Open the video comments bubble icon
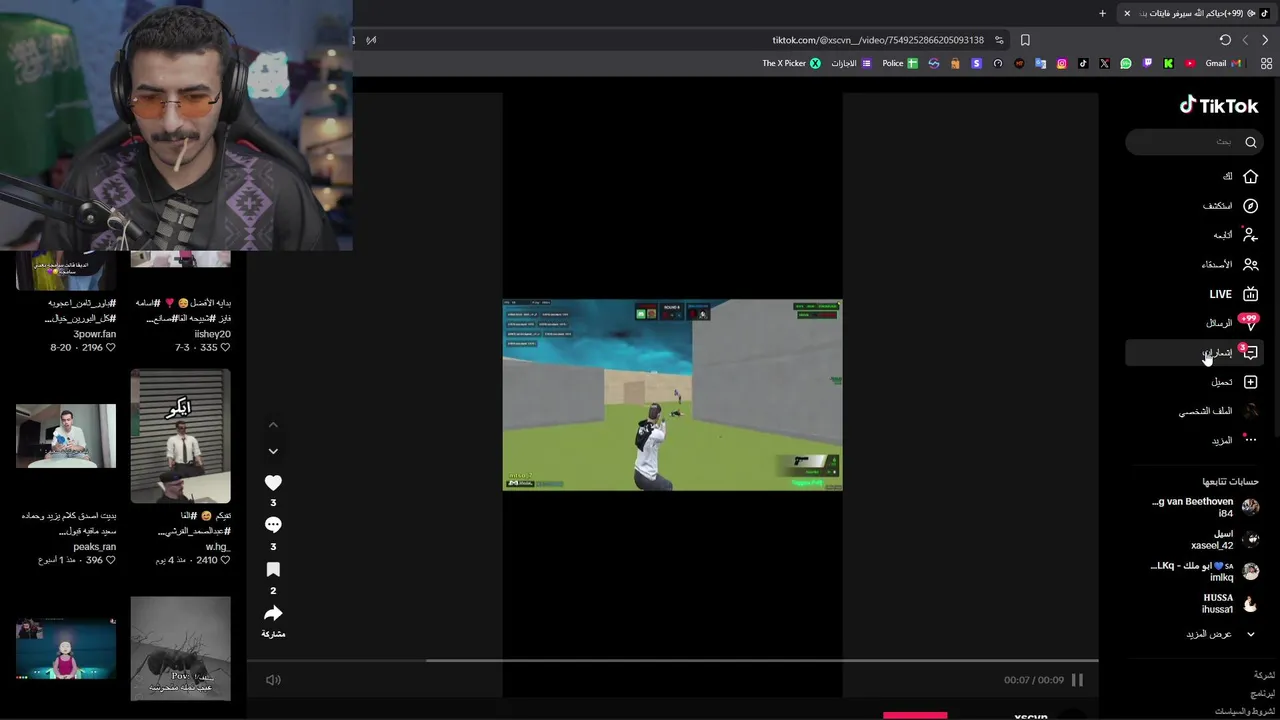Viewport: 1280px width, 720px height. [273, 525]
